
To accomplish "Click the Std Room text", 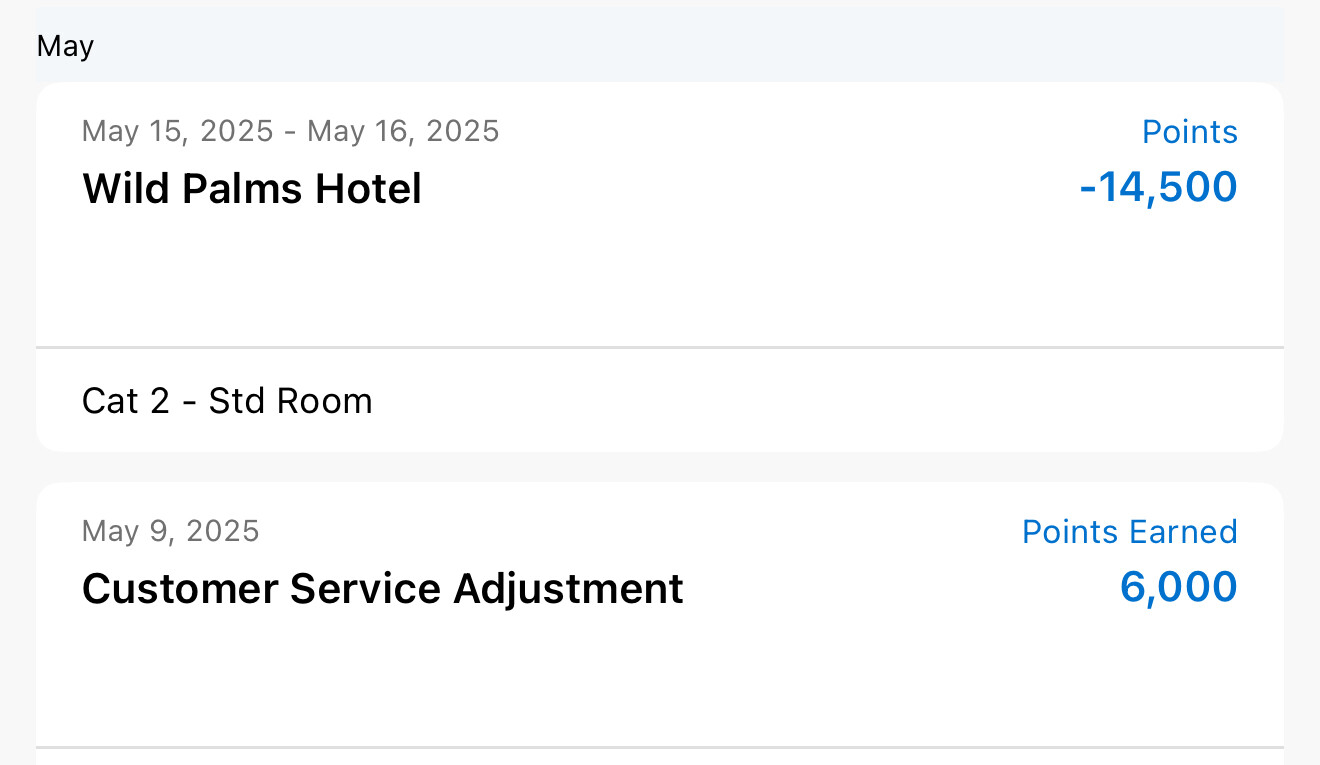I will pos(290,401).
